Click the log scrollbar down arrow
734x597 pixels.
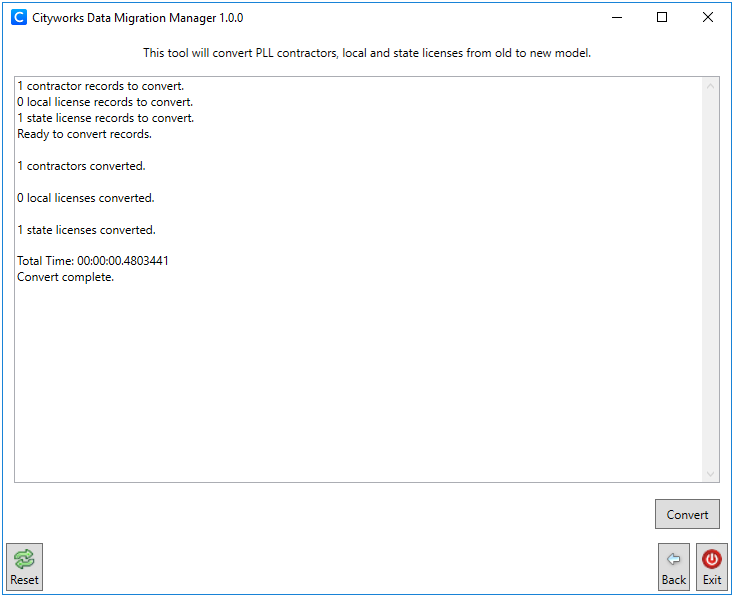(x=711, y=474)
